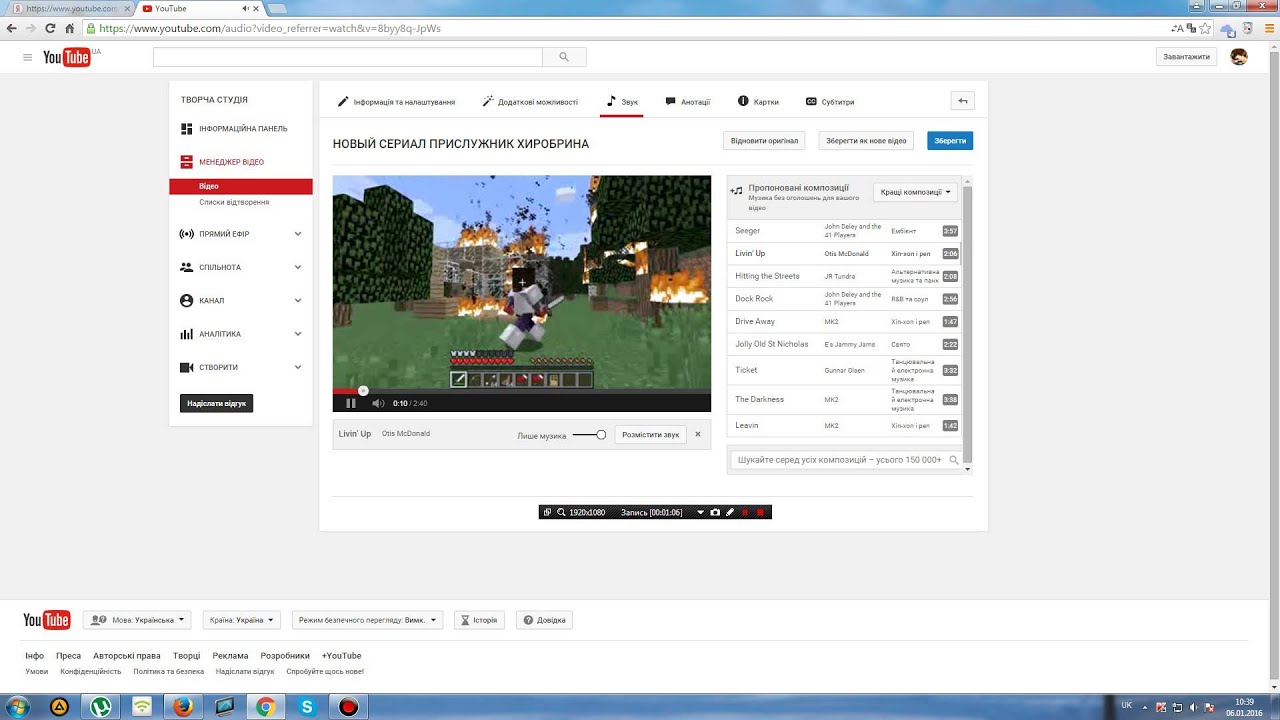Select the Seeger track row
This screenshot has height=720, width=1280.
[x=844, y=231]
